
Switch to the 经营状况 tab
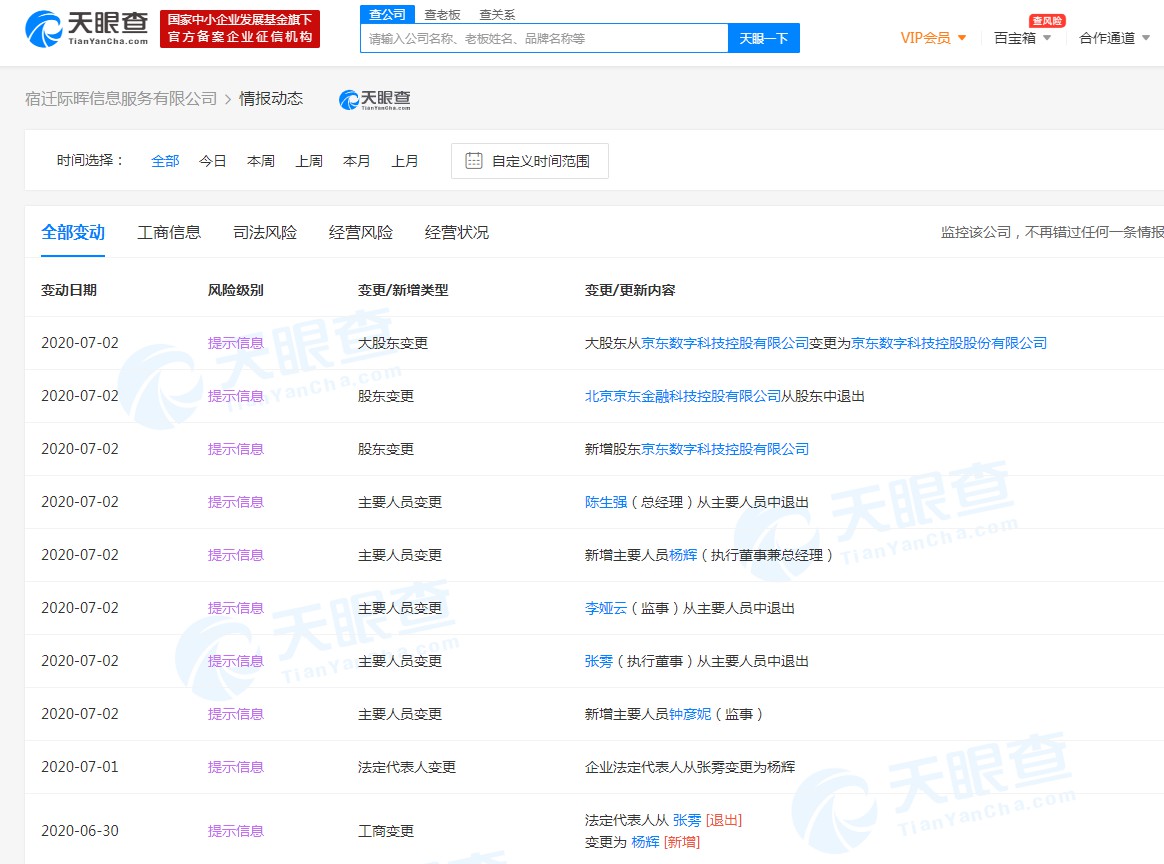[x=457, y=232]
